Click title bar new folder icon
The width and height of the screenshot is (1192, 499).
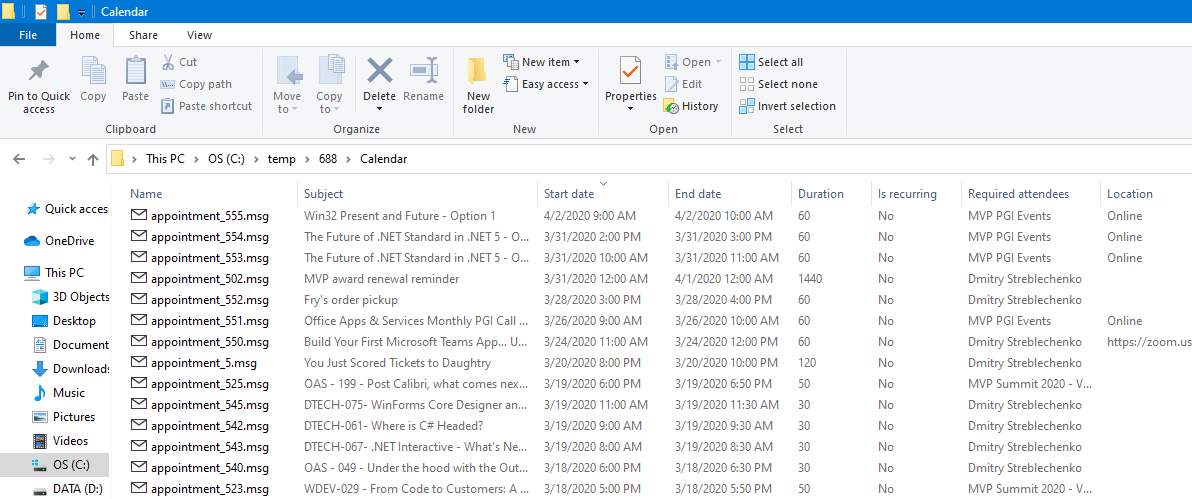(x=63, y=11)
